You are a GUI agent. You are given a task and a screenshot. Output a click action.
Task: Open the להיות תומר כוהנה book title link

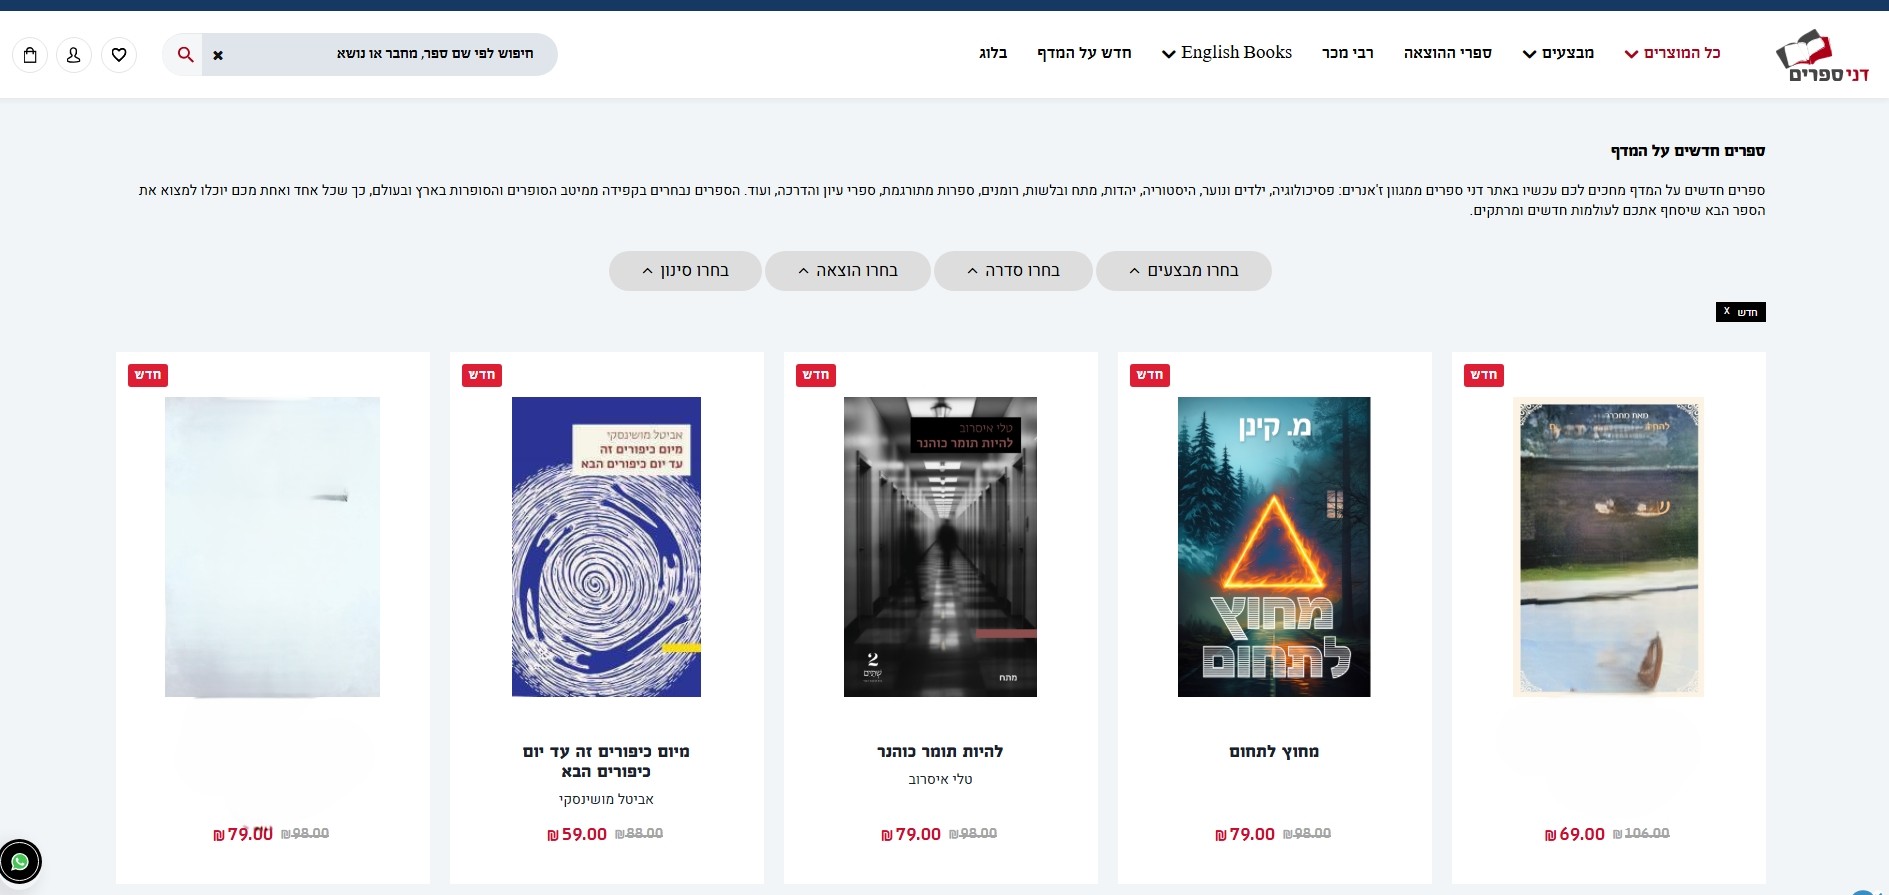click(x=940, y=752)
